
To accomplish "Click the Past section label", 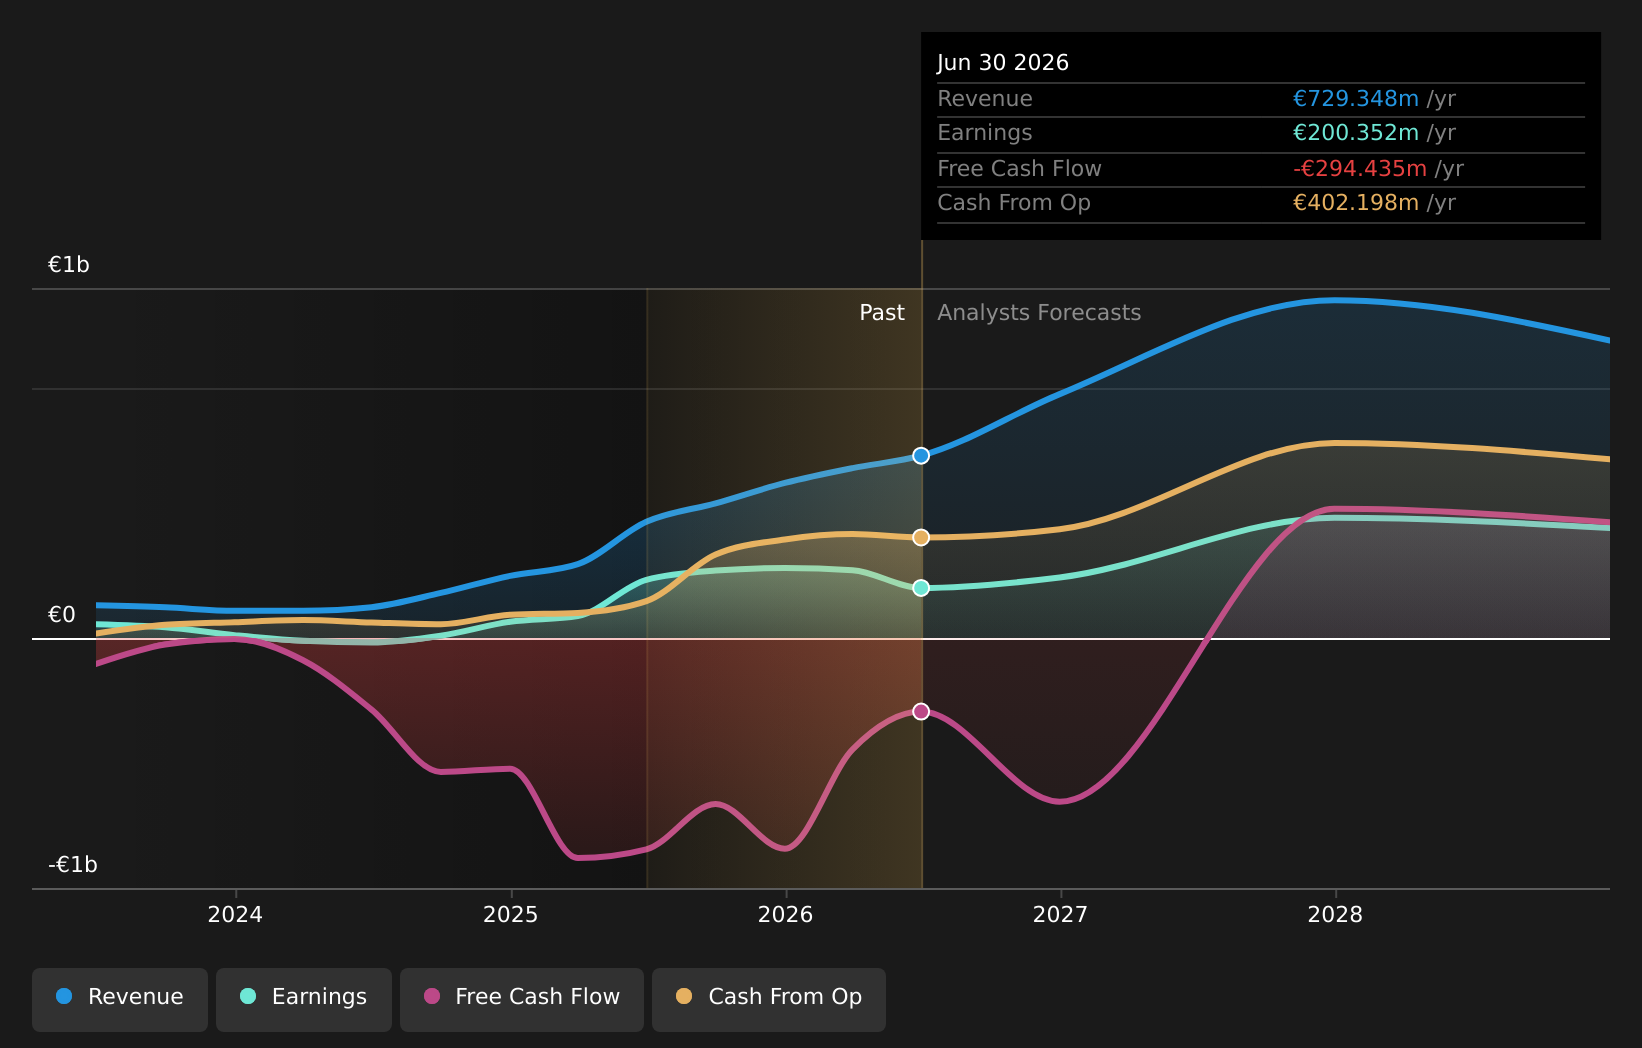I will (x=882, y=313).
